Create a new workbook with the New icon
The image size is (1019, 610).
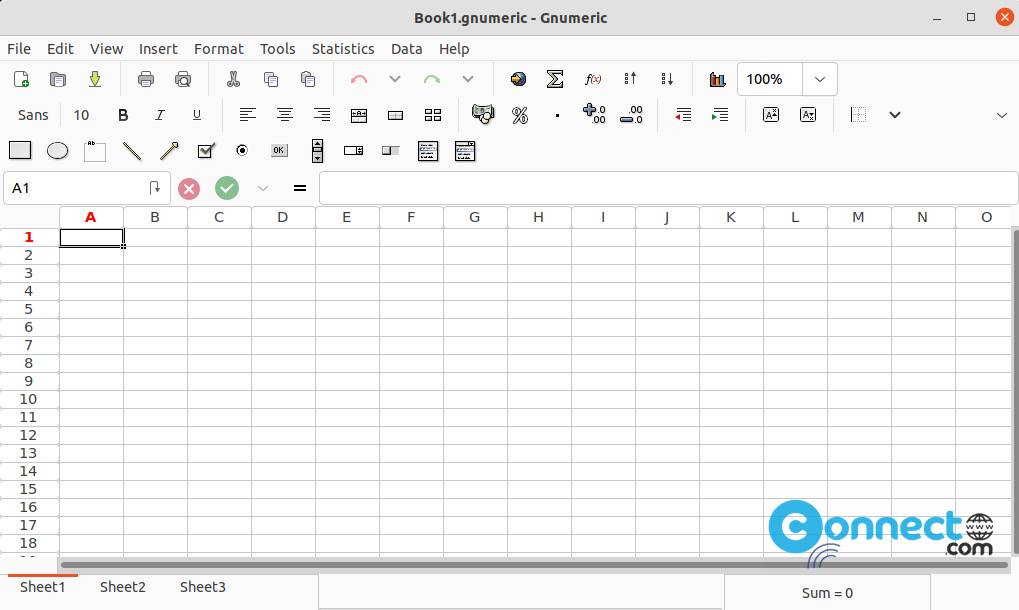coord(21,79)
